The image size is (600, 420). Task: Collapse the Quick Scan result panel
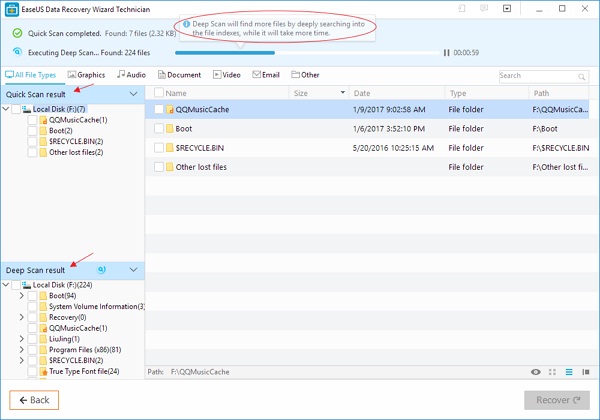click(134, 93)
